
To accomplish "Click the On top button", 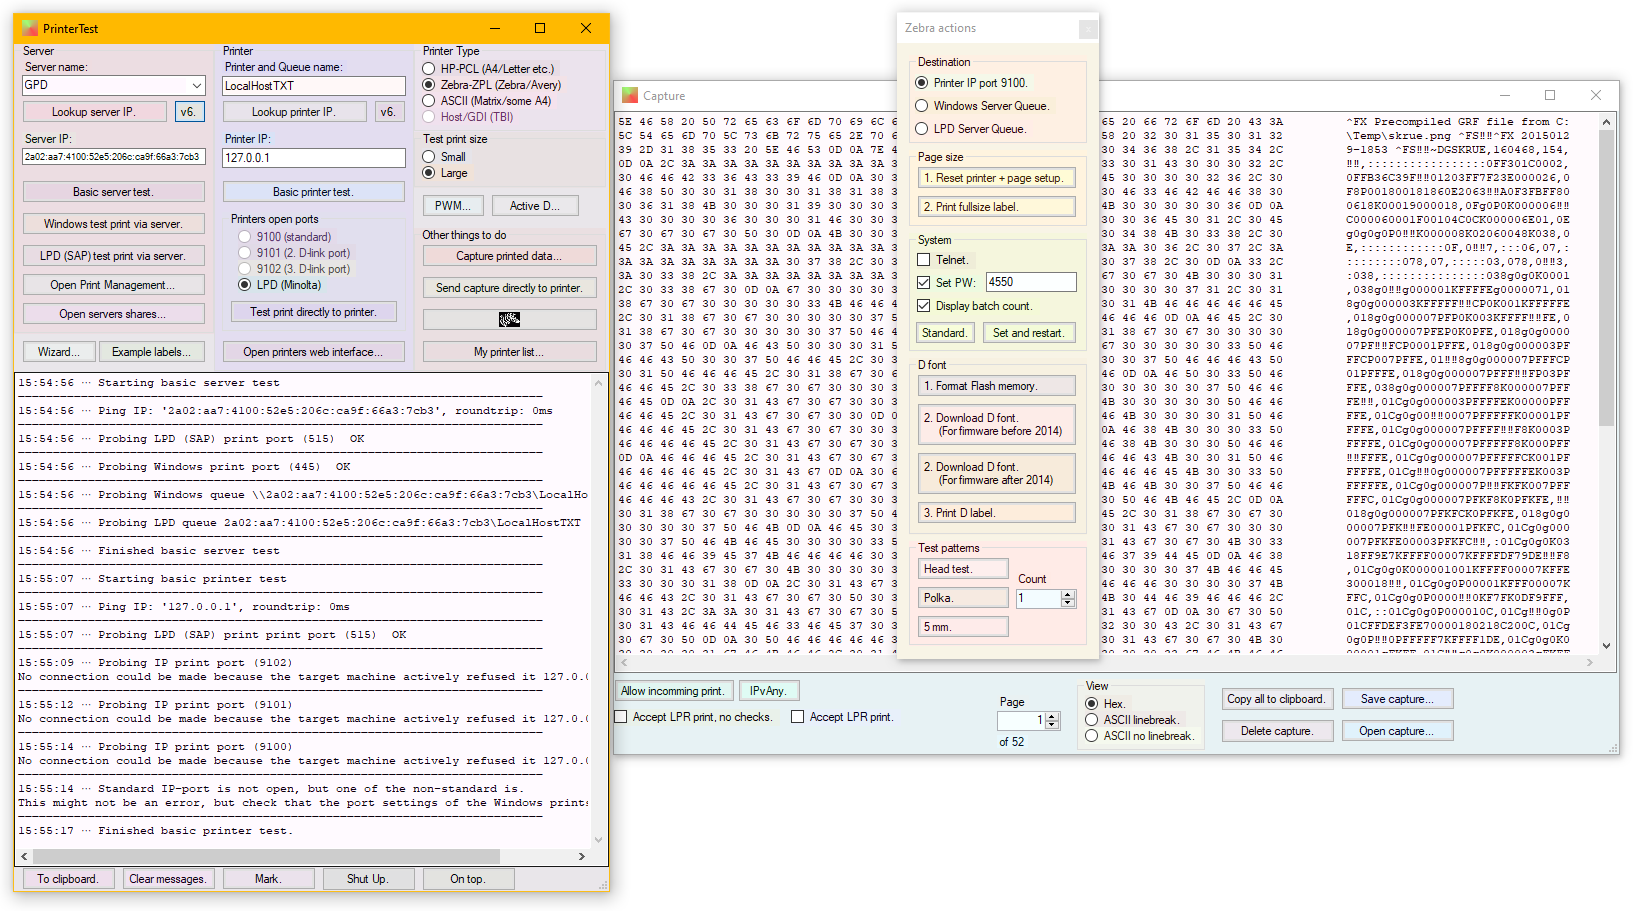I will [x=468, y=879].
